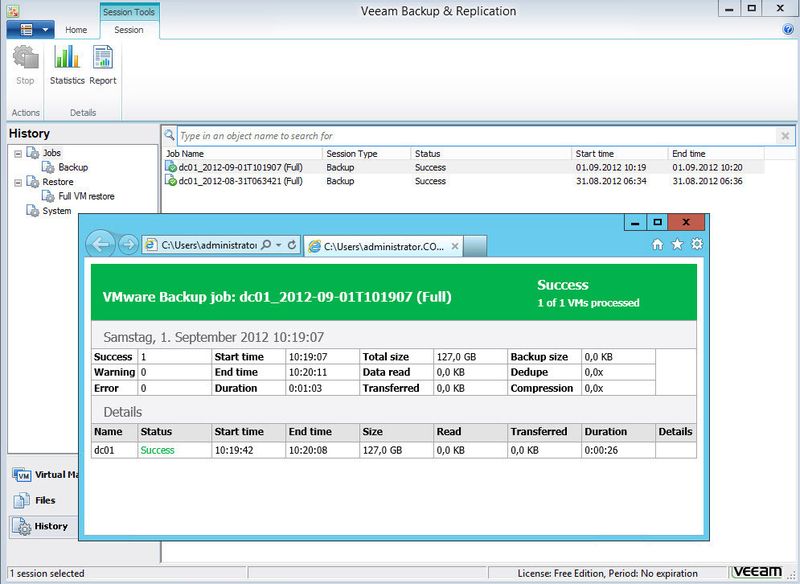Click the blue help question mark icon

coord(788,30)
